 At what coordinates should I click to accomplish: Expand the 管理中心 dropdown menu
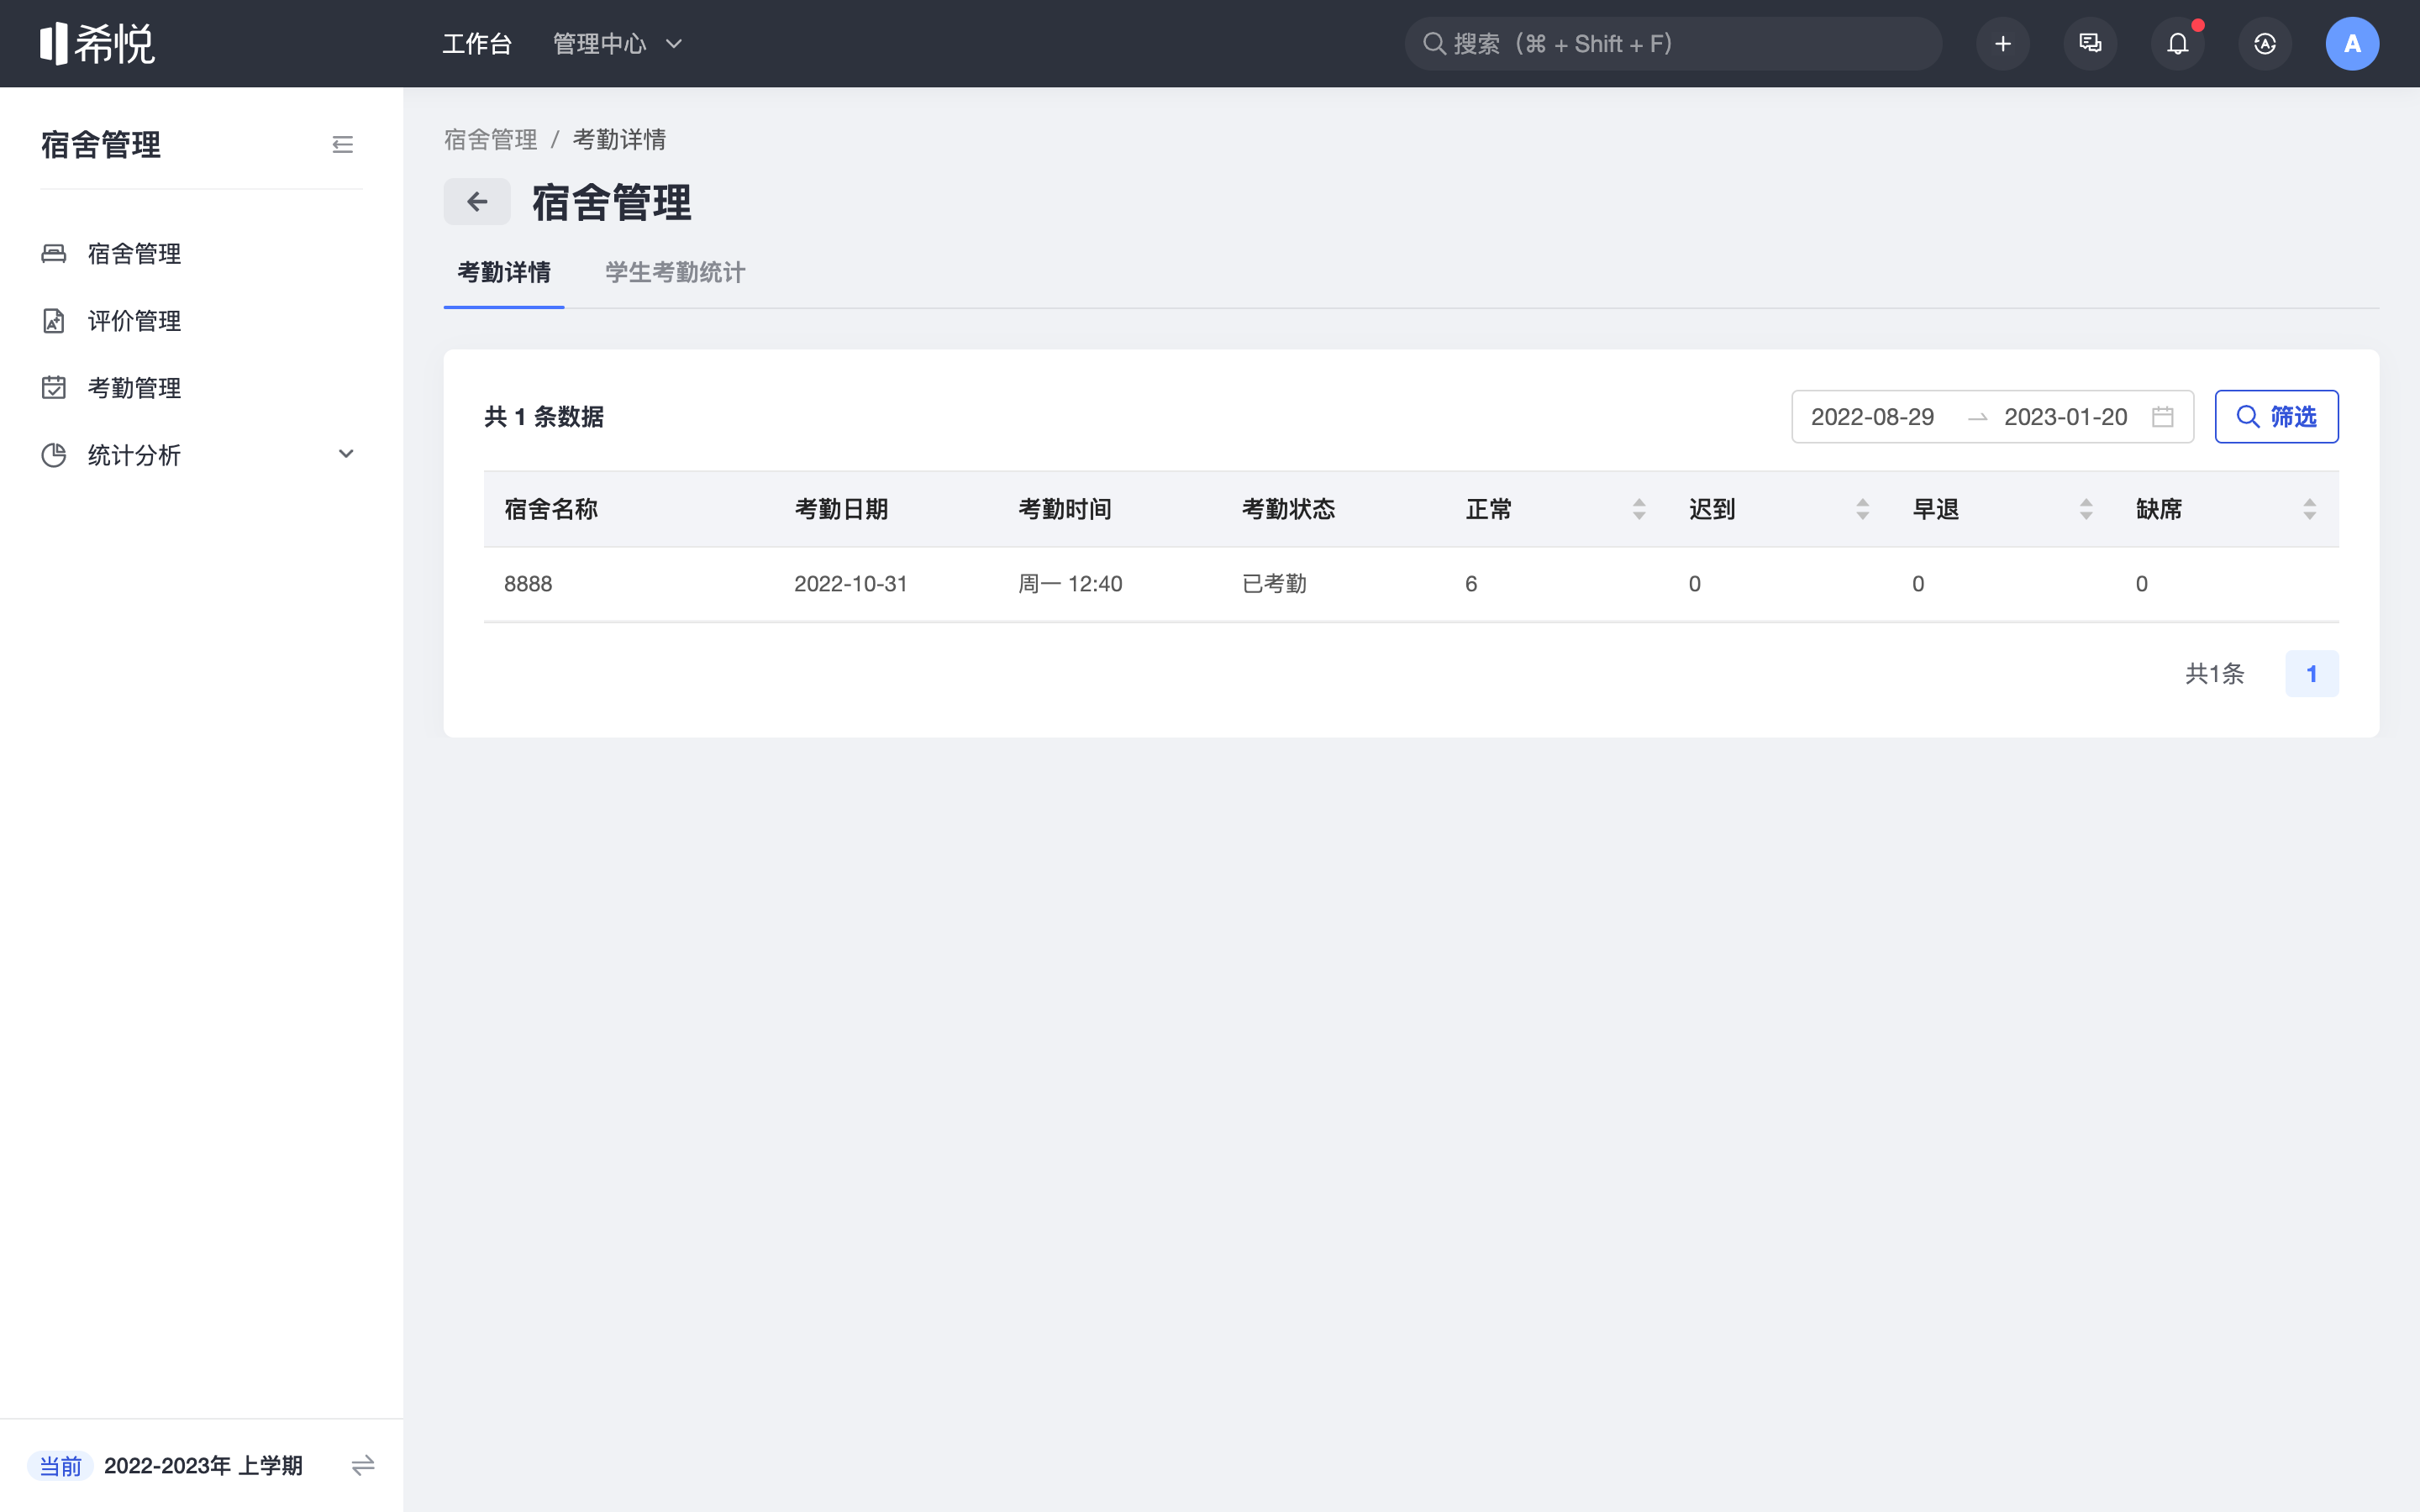click(x=617, y=44)
